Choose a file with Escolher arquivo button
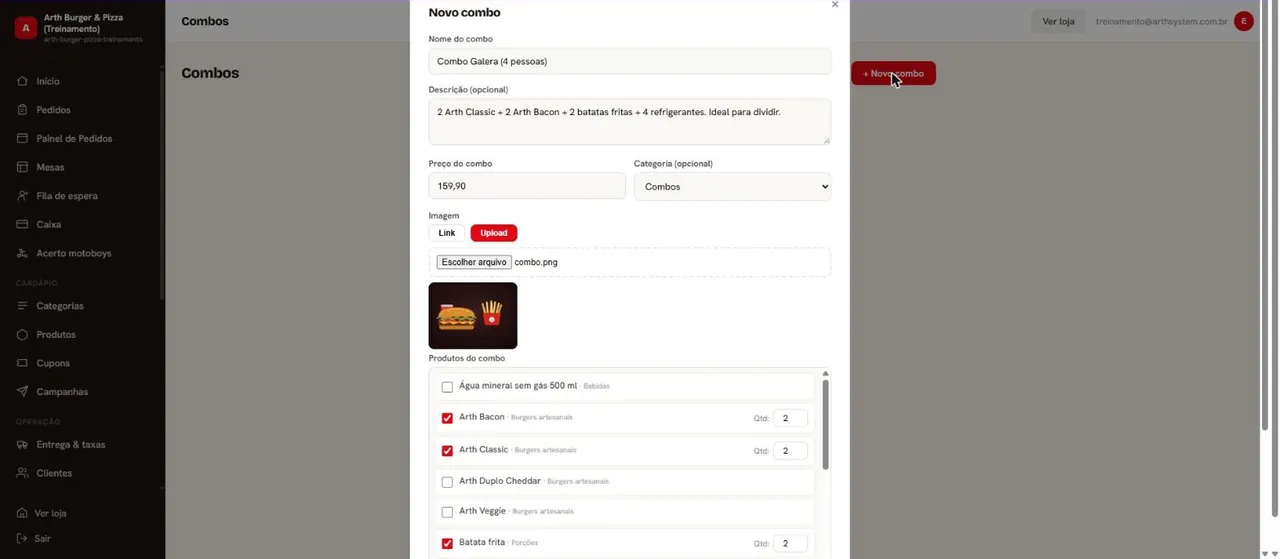 coord(474,262)
